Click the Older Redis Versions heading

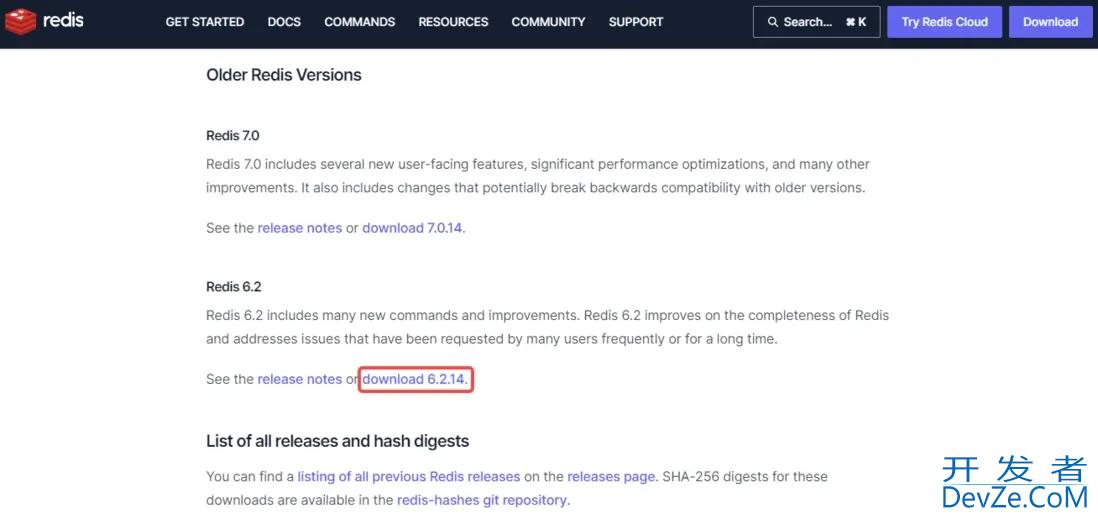tap(283, 75)
